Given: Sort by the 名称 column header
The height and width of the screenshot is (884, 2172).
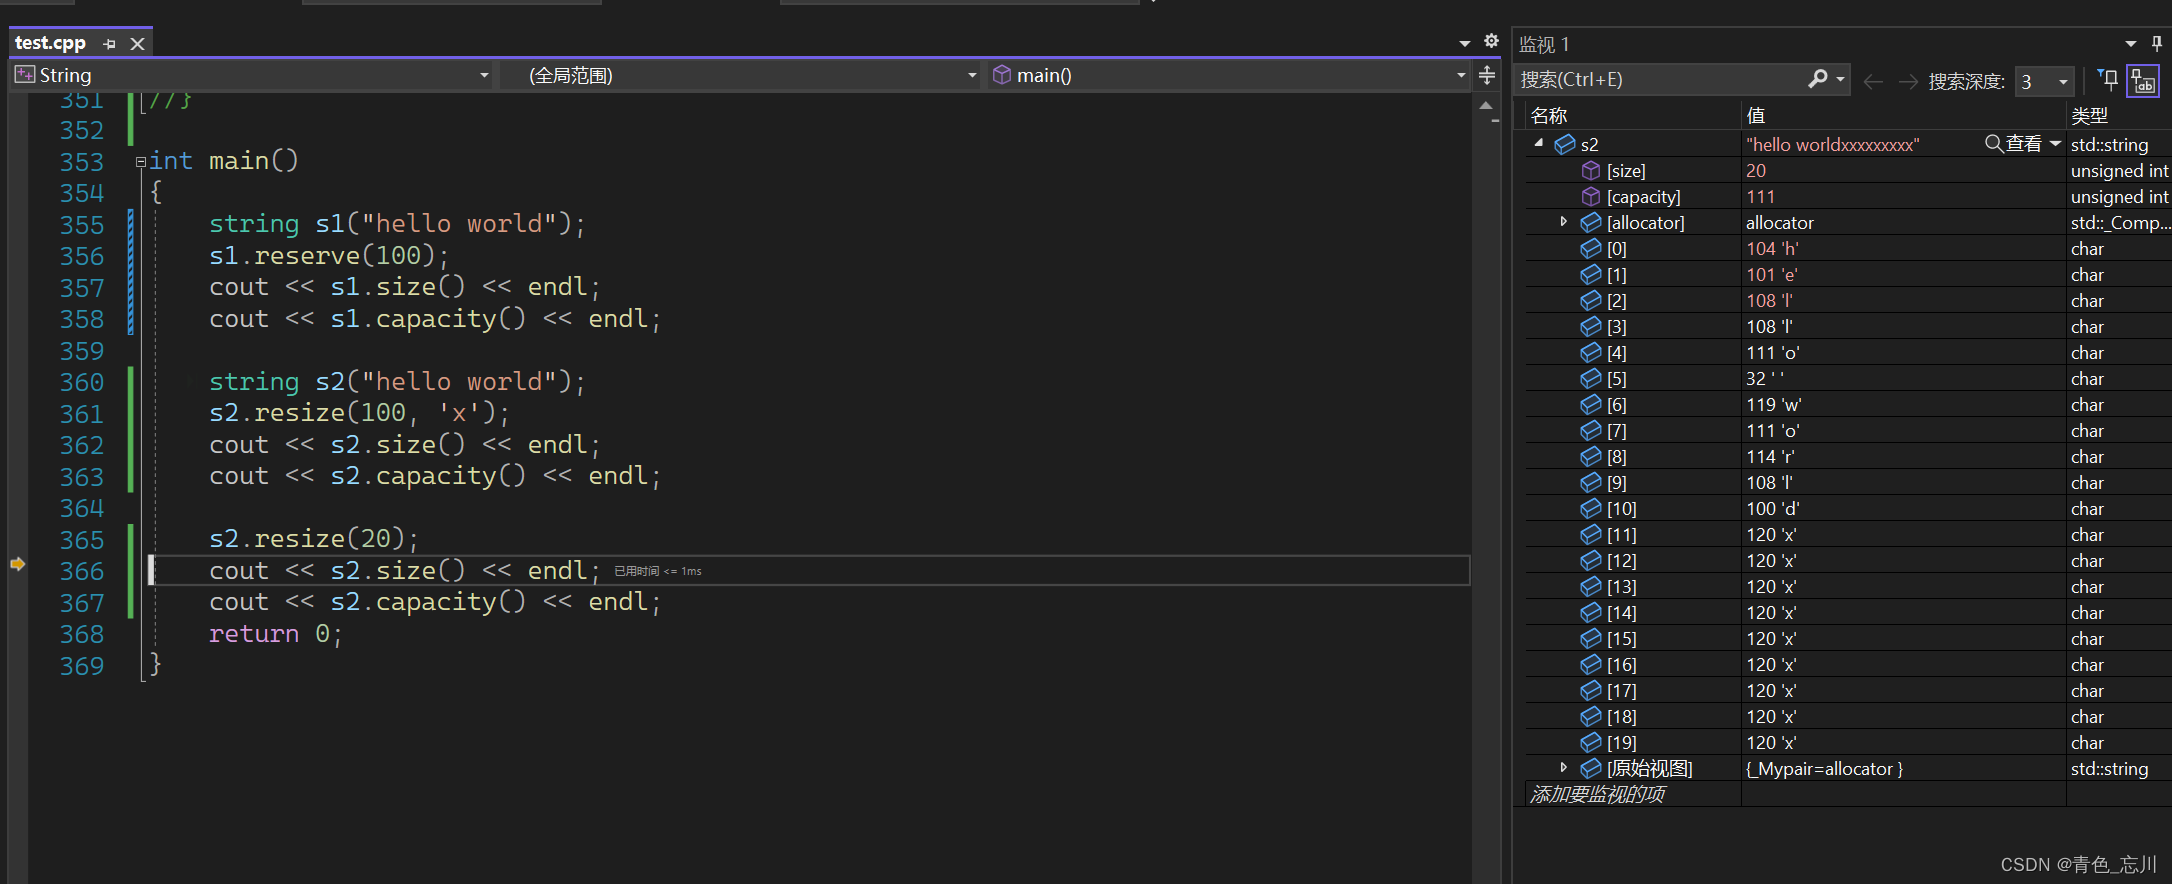Looking at the screenshot, I should [1548, 116].
